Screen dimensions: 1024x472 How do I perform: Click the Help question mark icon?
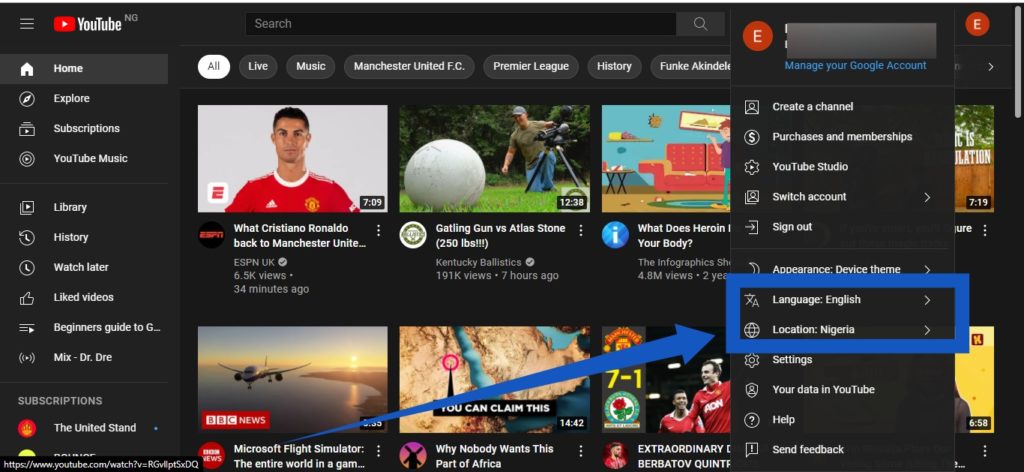pos(752,420)
